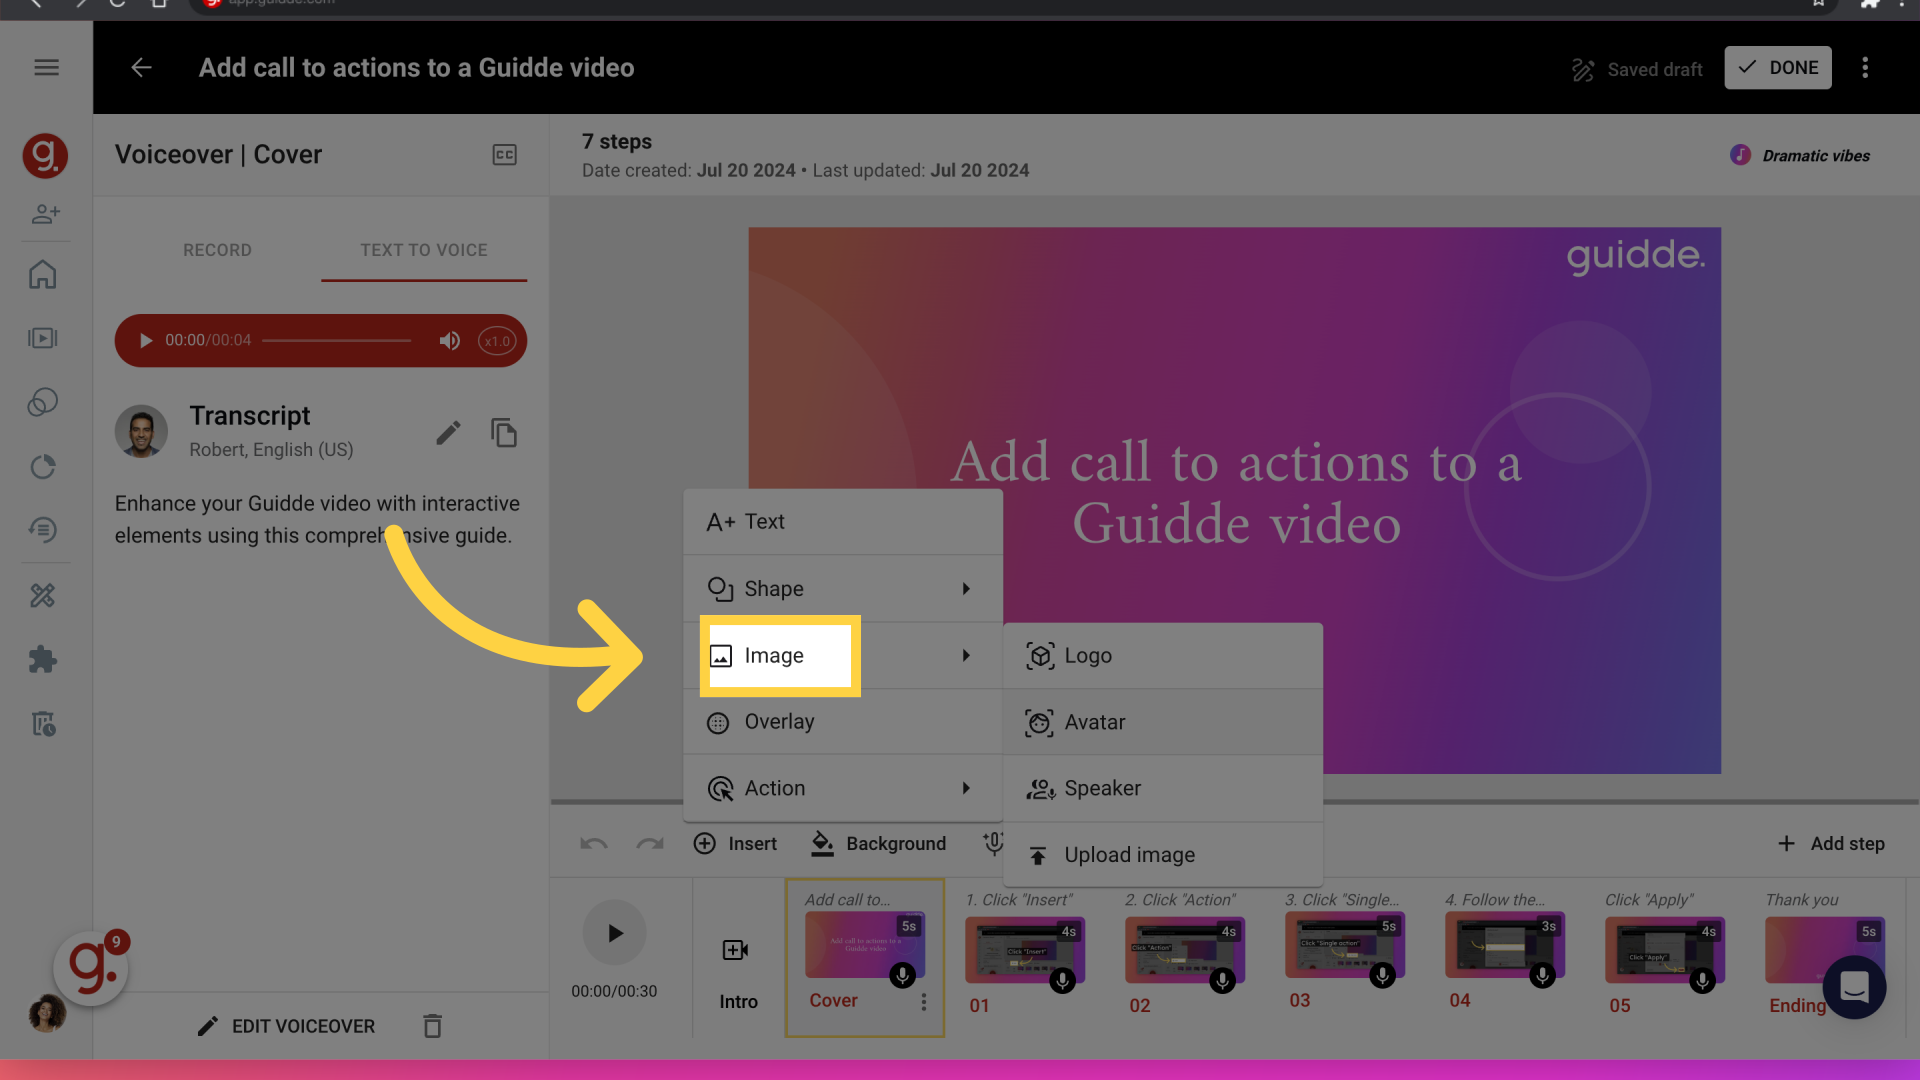Mute the voiceover audio volume icon
The width and height of the screenshot is (1920, 1080).
coord(449,340)
